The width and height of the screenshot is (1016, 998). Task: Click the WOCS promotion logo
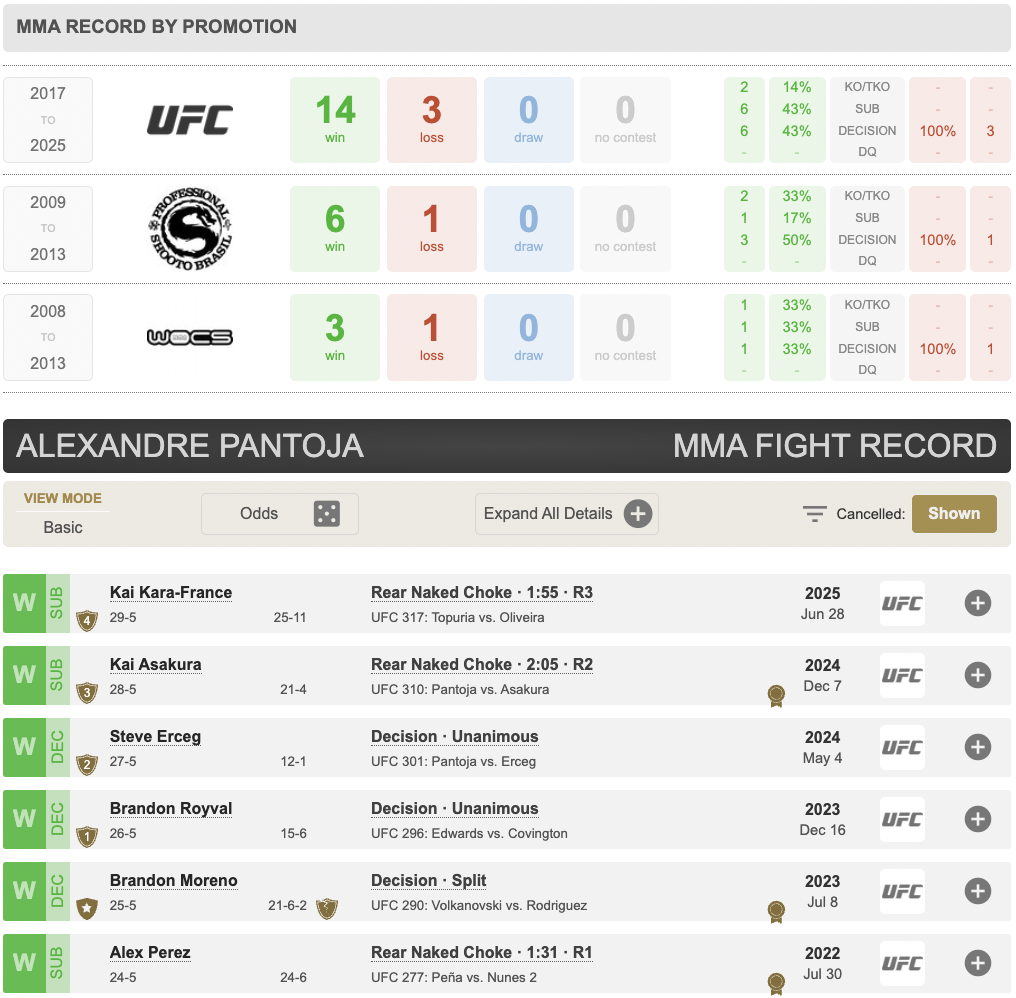point(190,337)
